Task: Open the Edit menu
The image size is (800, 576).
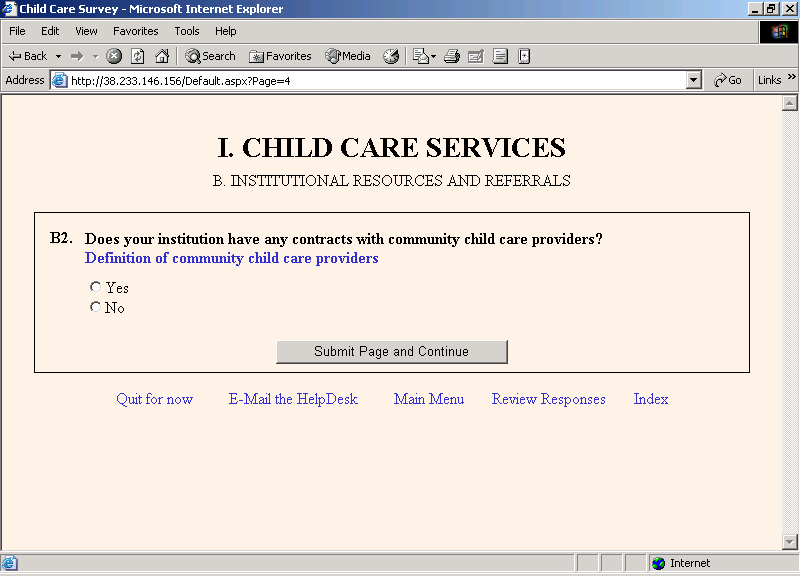Action: coord(50,31)
